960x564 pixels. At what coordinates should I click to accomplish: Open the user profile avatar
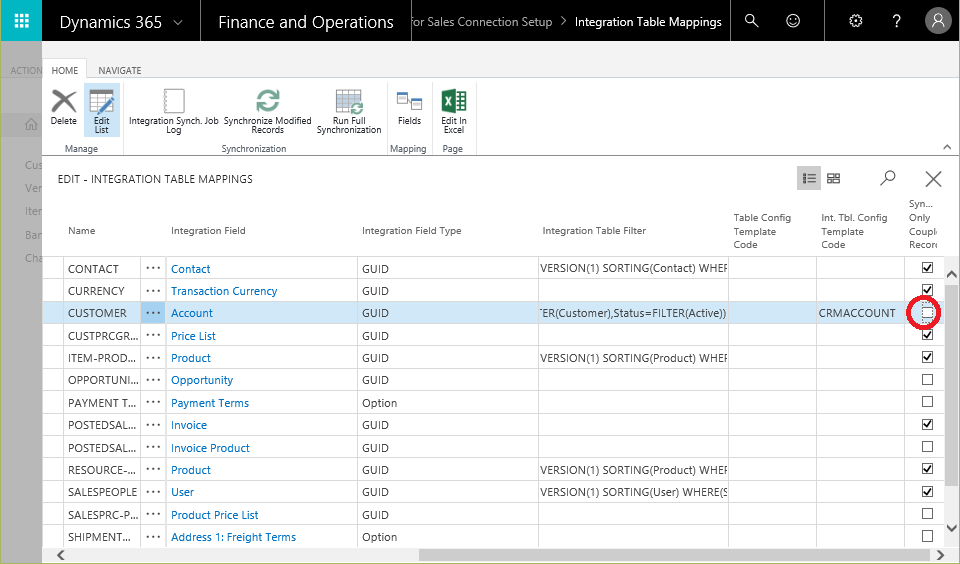click(x=938, y=21)
